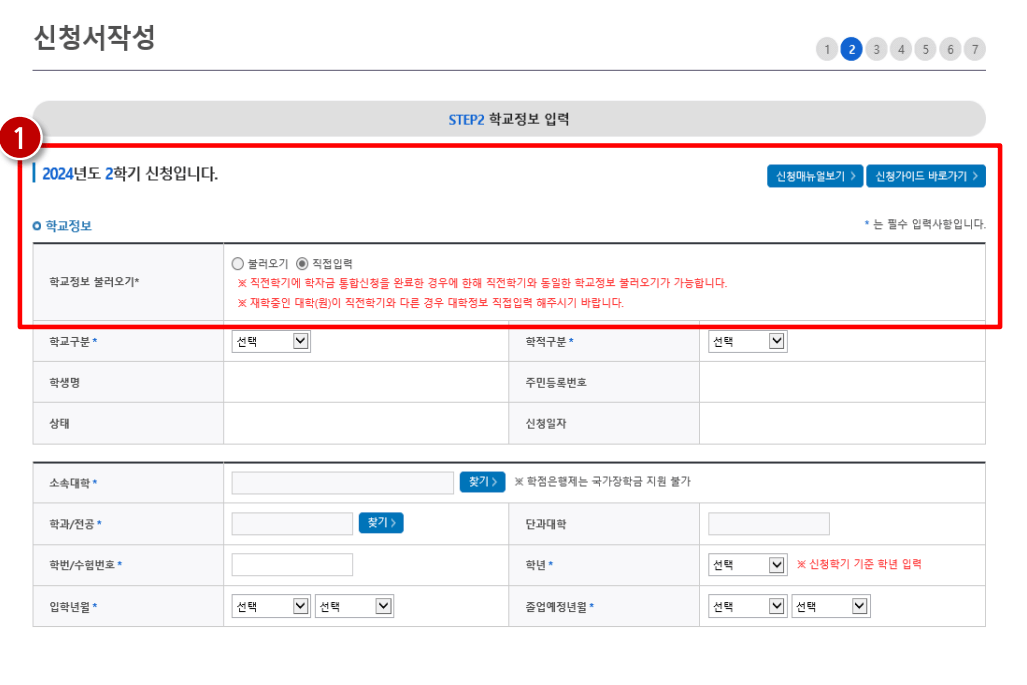
Task: Open the 졸업예정년월 month dropdown
Action: pos(830,605)
